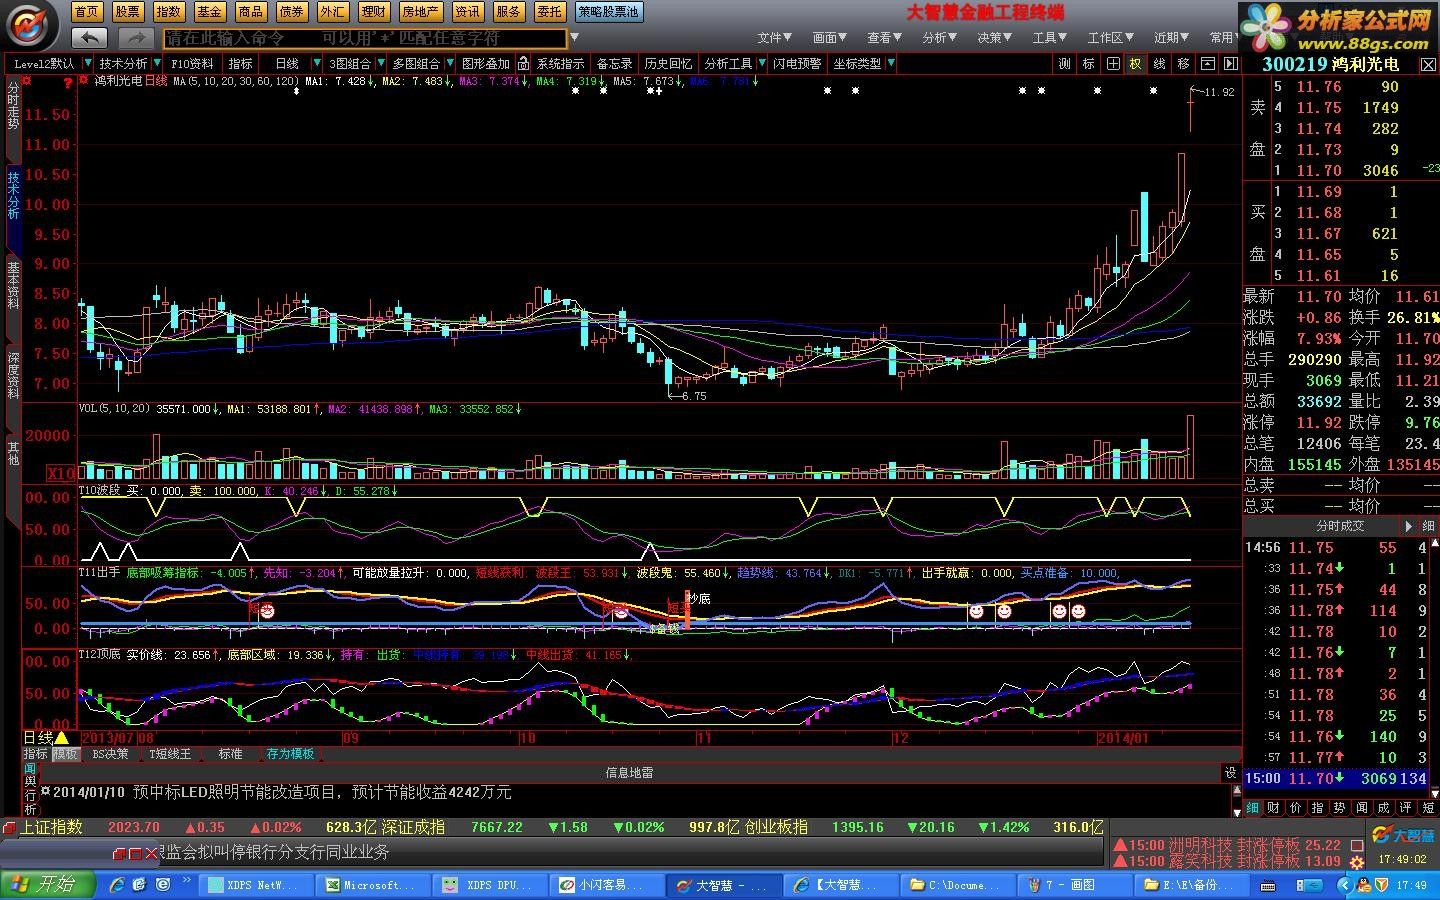Select the 模板 tab at the chart bottom
Screen dimensions: 1440x900
click(x=65, y=754)
